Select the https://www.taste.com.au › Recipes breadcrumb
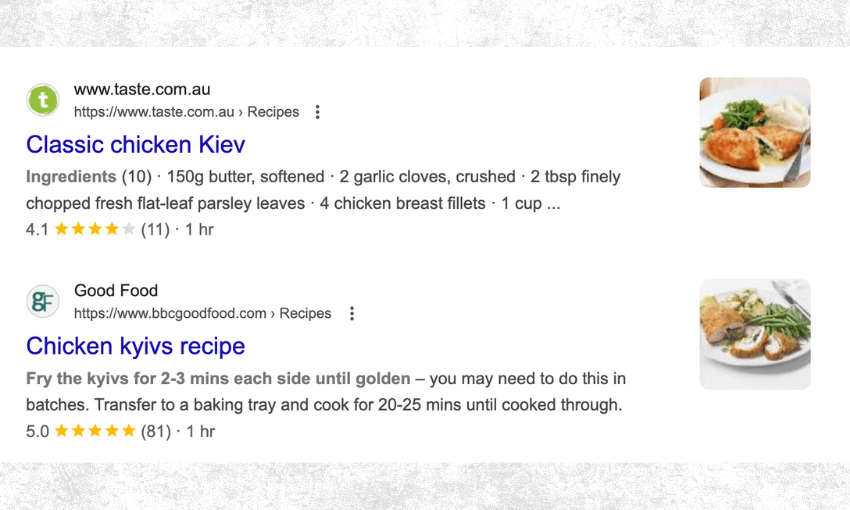 (186, 112)
